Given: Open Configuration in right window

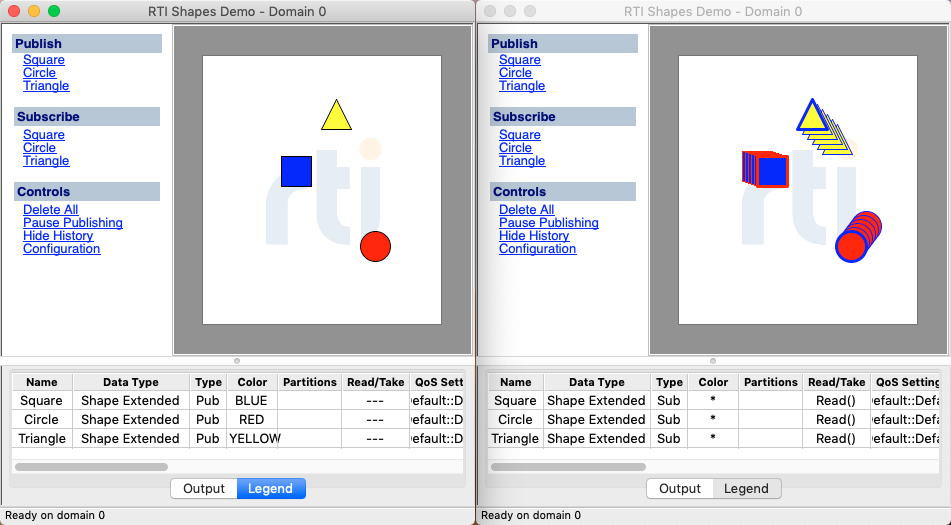Looking at the screenshot, I should pyautogui.click(x=537, y=249).
